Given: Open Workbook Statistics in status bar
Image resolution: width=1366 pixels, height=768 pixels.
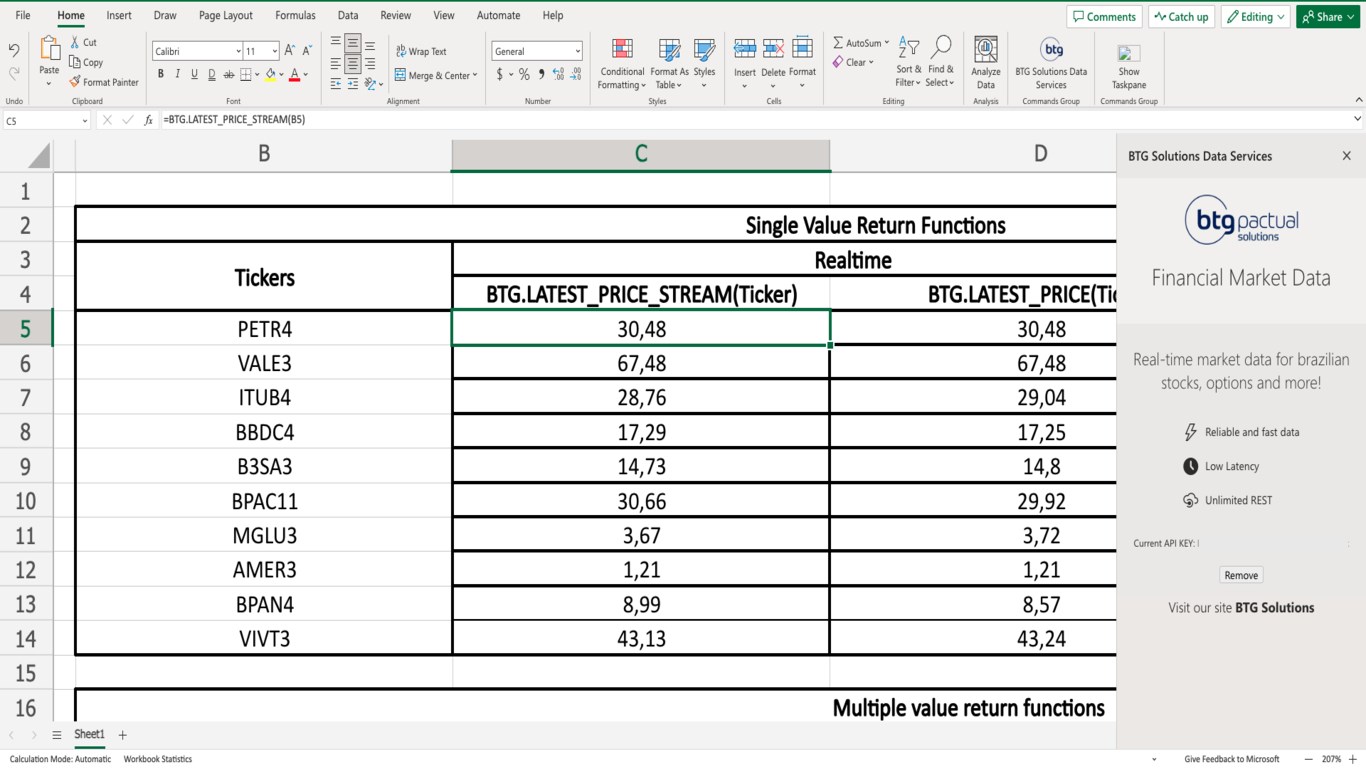Looking at the screenshot, I should tap(158, 759).
